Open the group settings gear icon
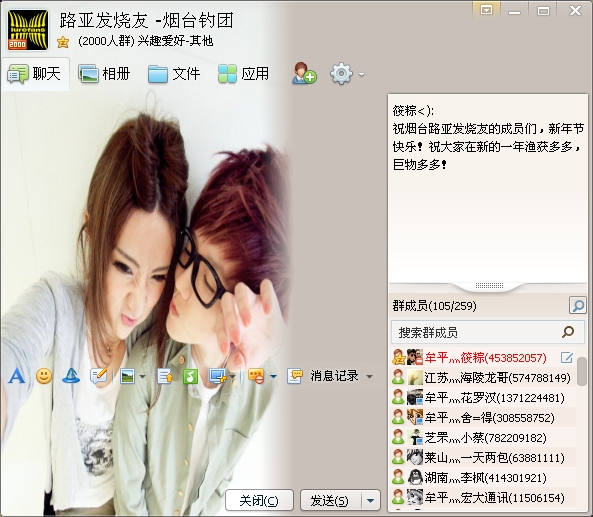Viewport: 593px width, 517px height. coord(342,74)
